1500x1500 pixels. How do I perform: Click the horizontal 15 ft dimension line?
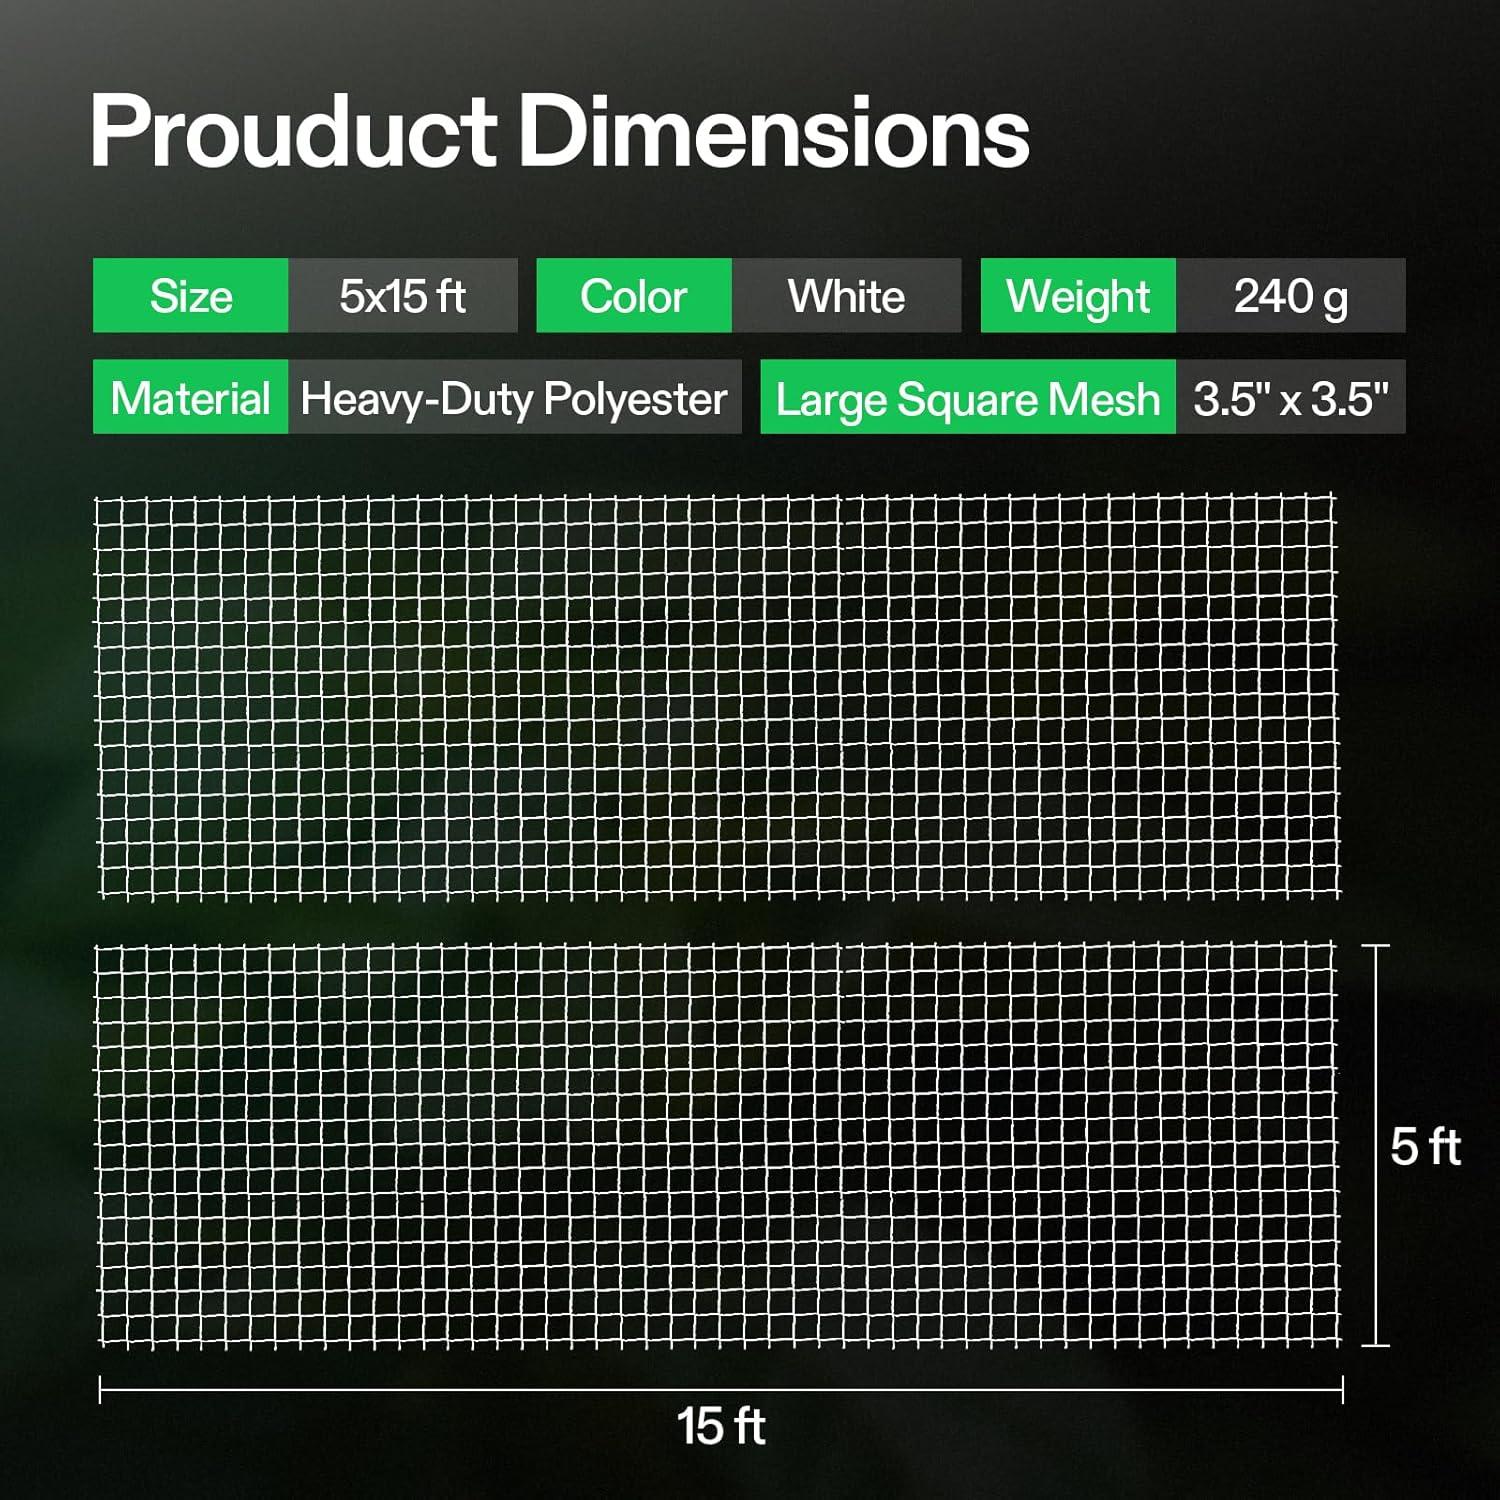(500, 1389)
